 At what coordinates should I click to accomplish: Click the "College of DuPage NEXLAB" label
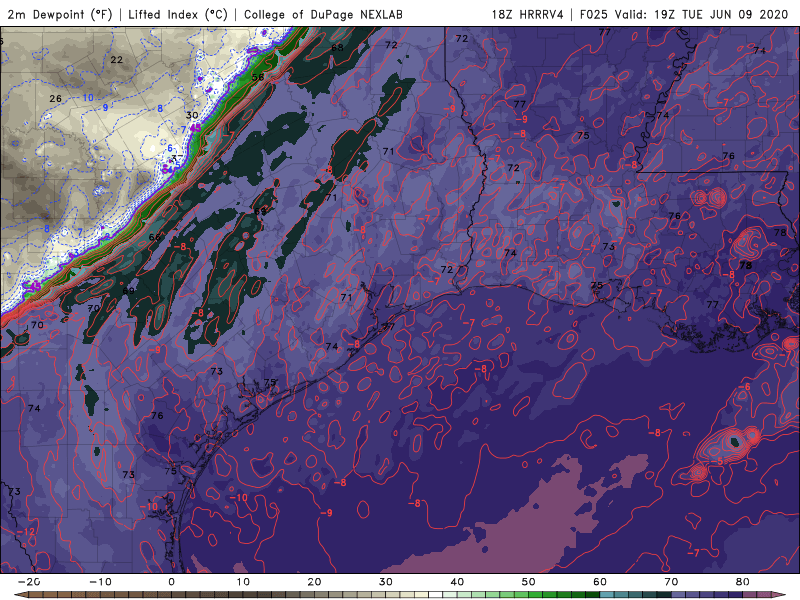tap(323, 14)
